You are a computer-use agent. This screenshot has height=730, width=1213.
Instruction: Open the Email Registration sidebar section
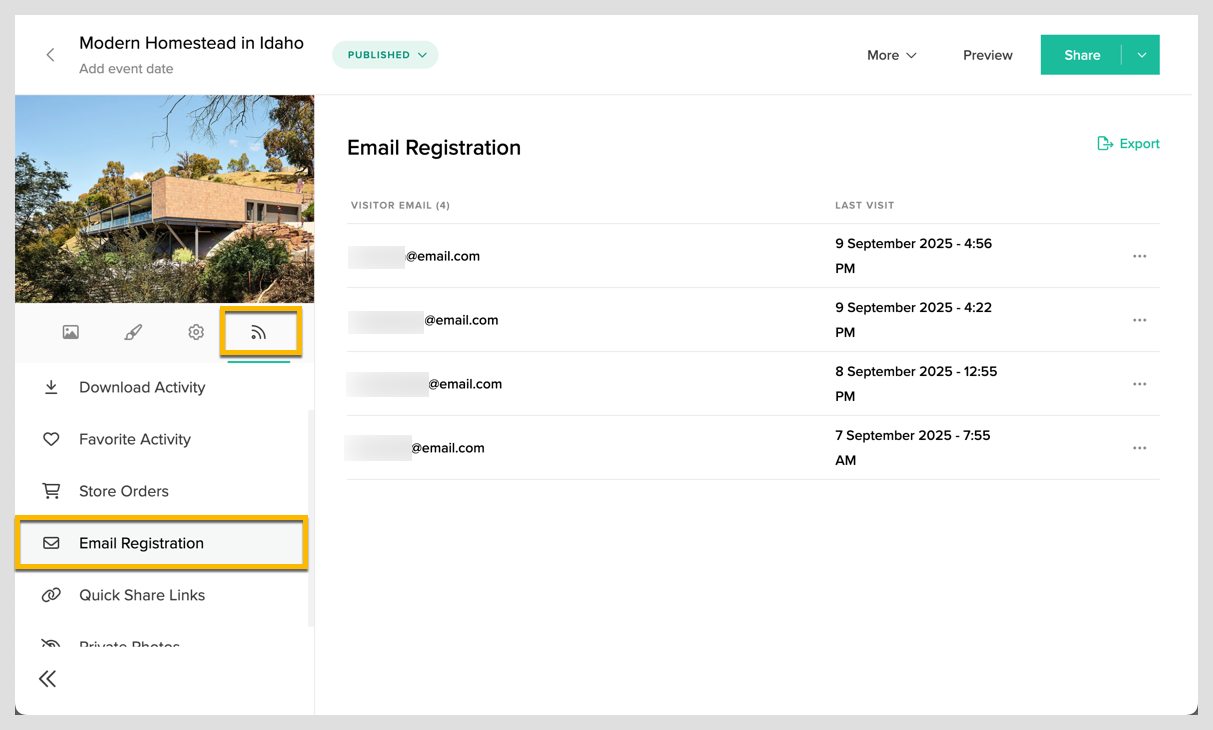point(143,543)
